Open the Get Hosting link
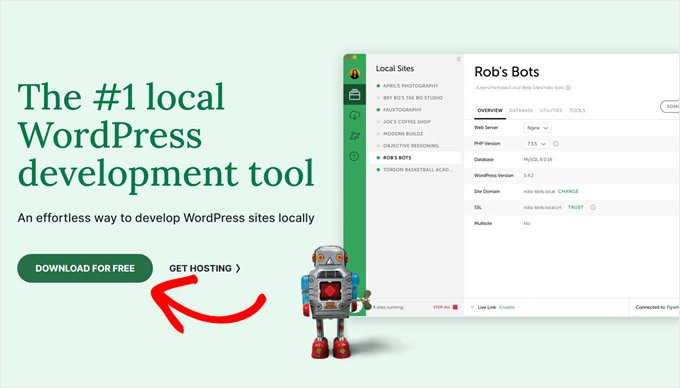The image size is (680, 388). pyautogui.click(x=205, y=268)
